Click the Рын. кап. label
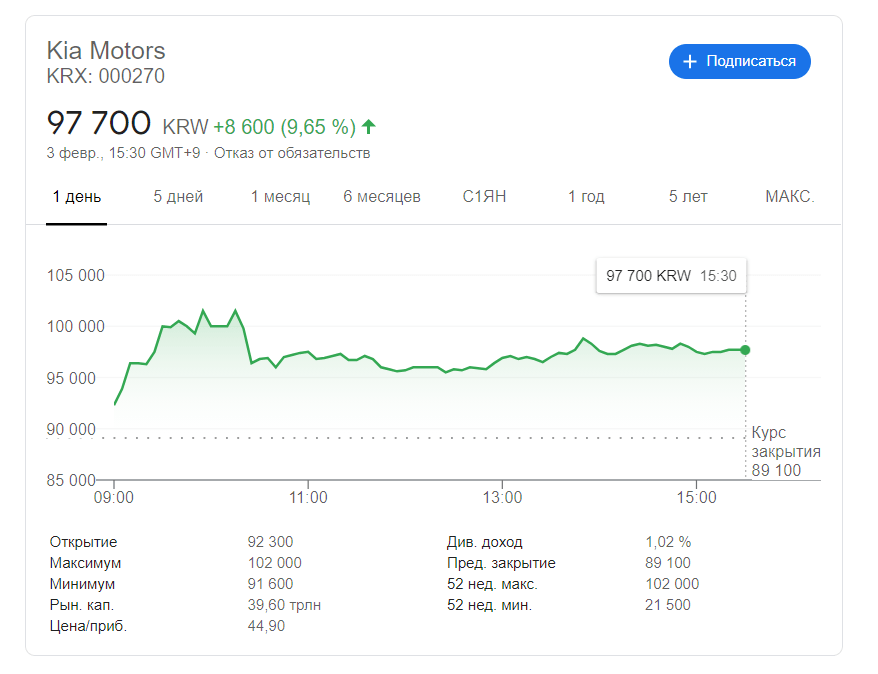 tap(82, 605)
